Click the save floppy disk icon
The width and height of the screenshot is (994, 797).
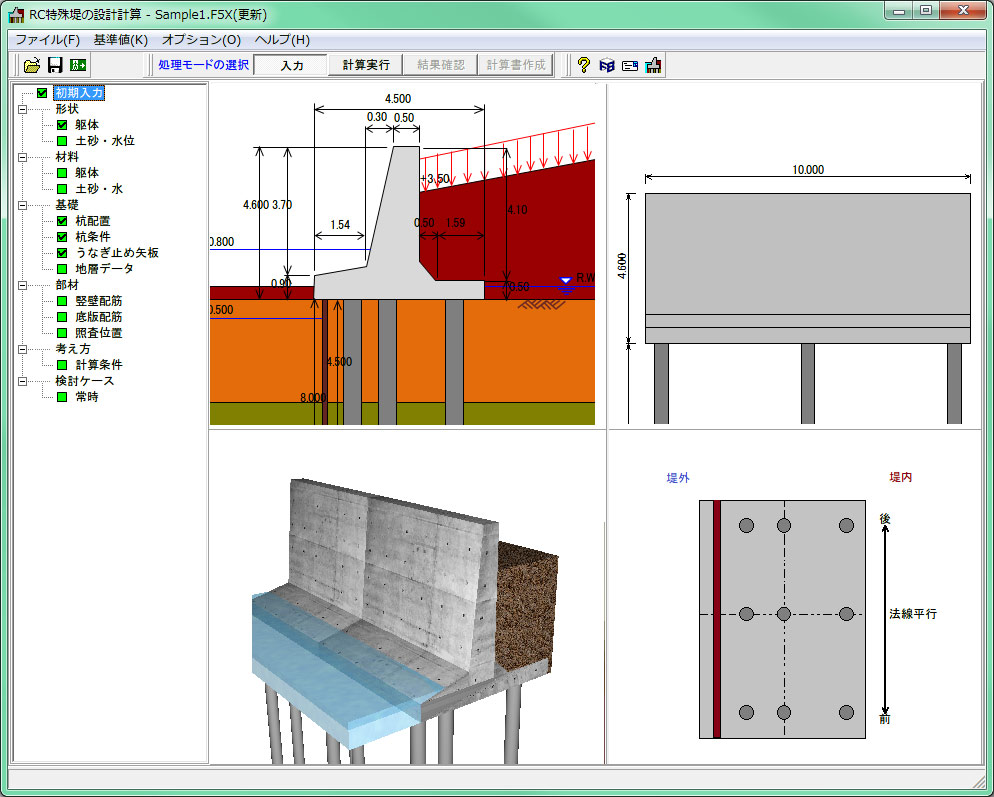(55, 65)
